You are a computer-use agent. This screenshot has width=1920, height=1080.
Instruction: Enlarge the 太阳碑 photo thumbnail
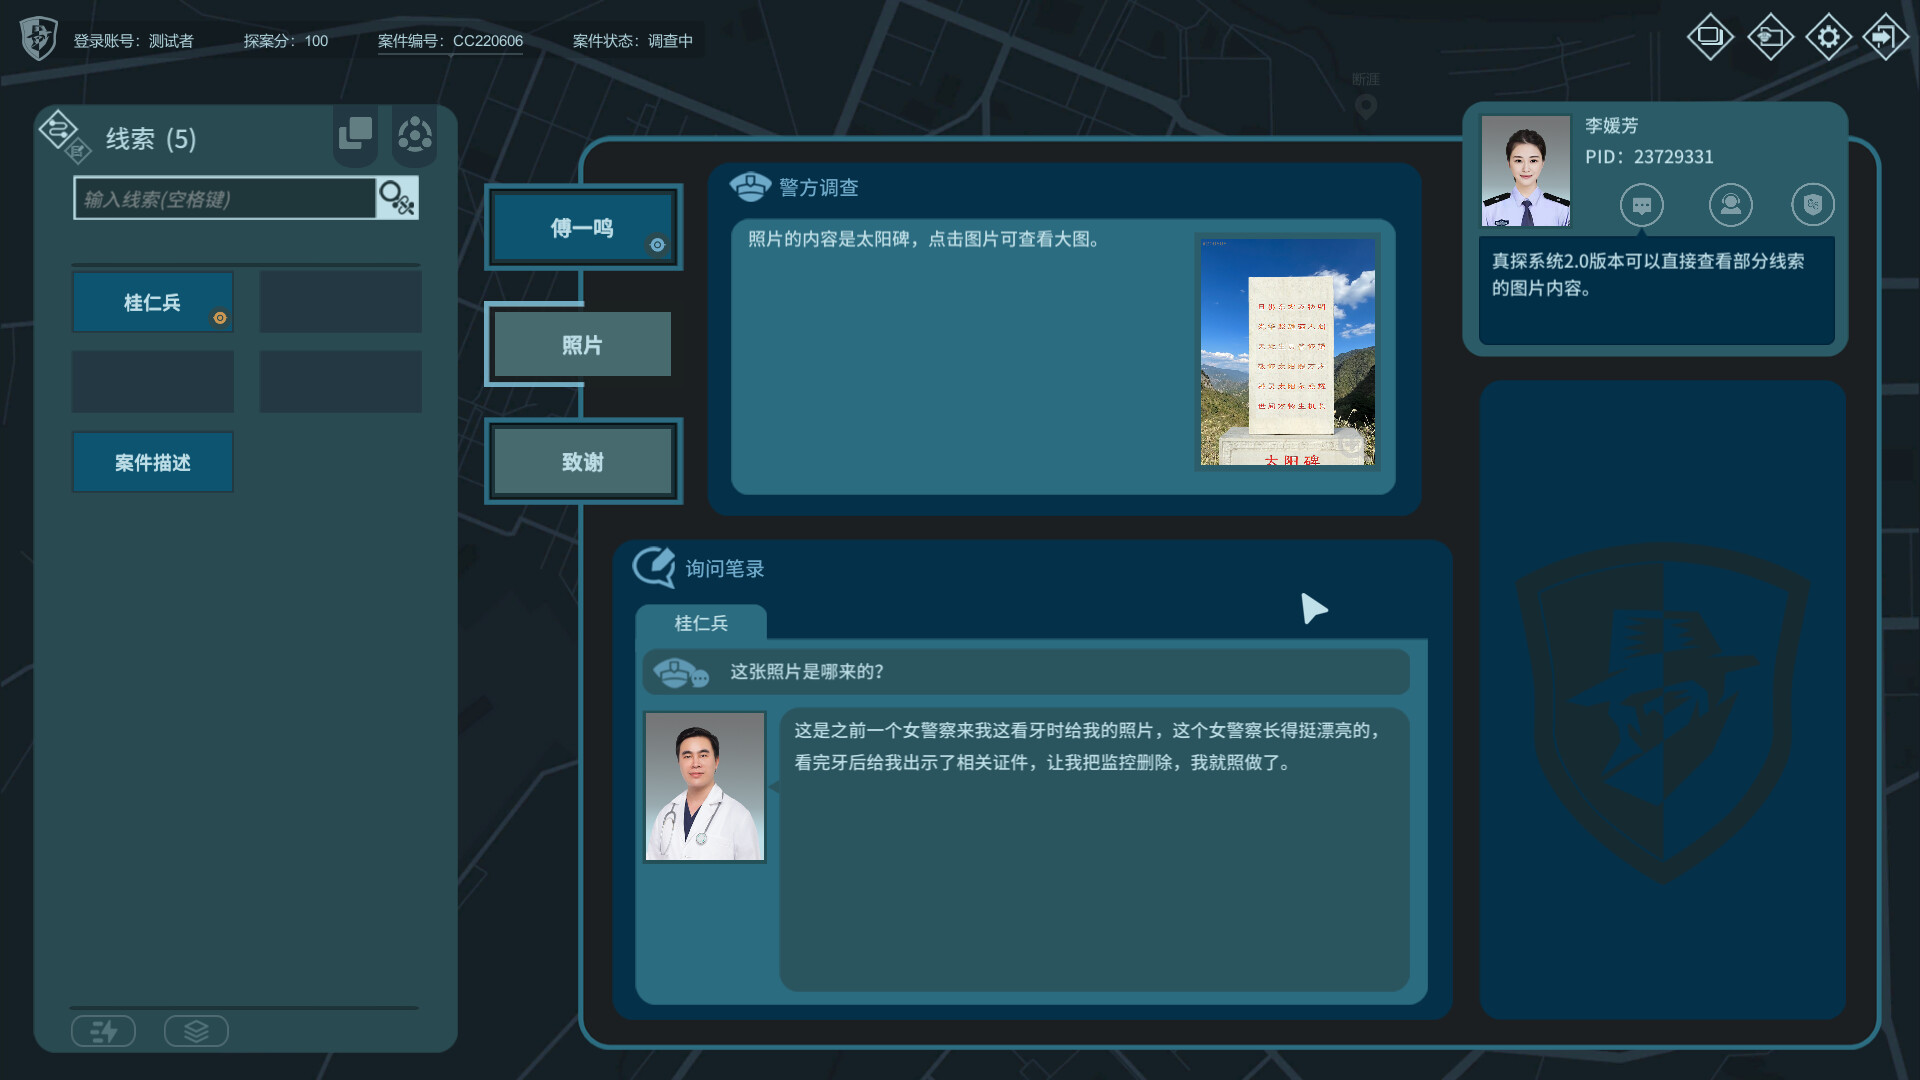point(1287,351)
